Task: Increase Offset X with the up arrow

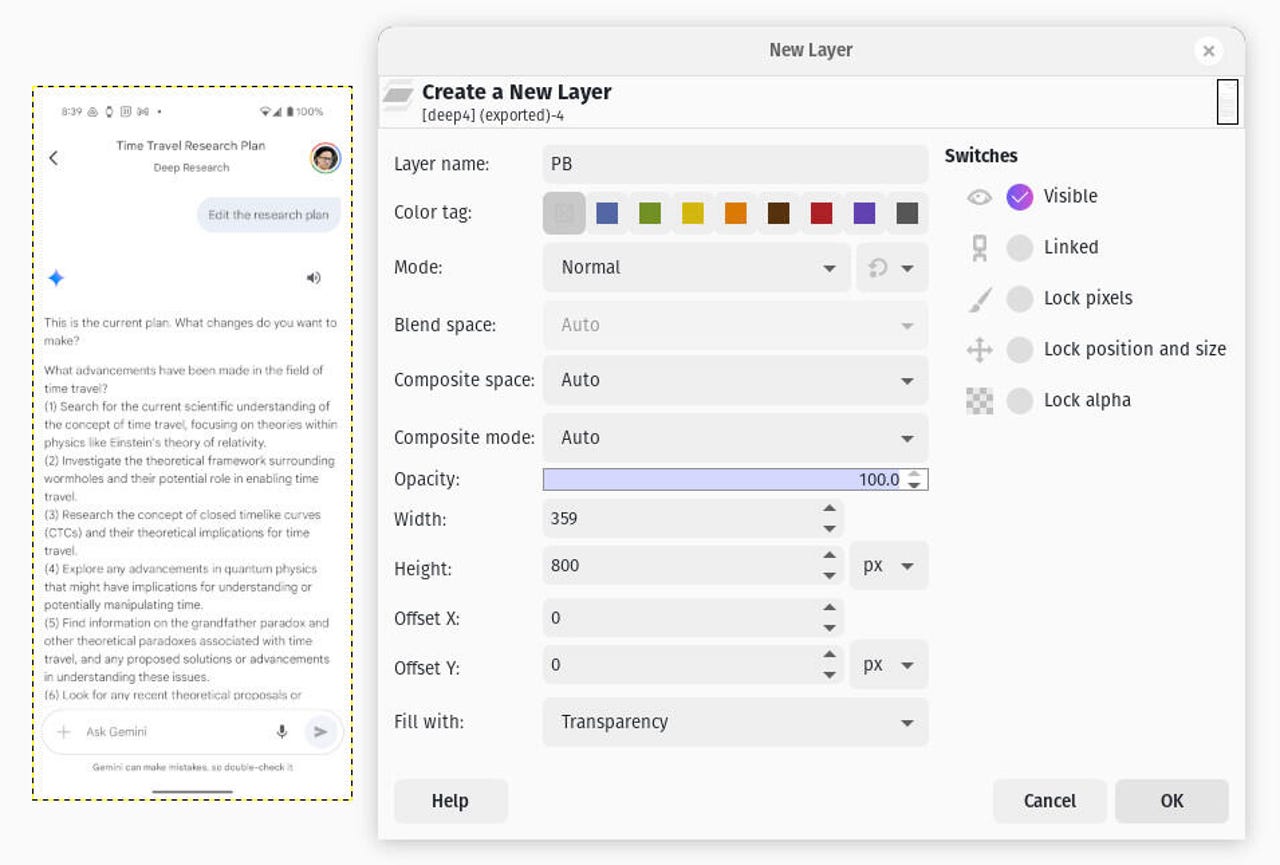Action: [x=829, y=607]
